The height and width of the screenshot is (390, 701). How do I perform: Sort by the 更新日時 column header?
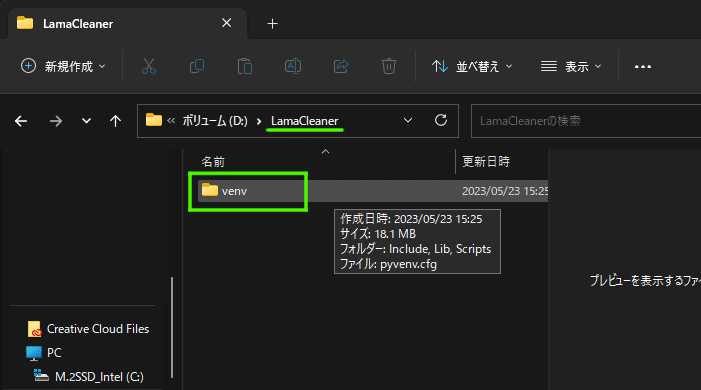click(486, 161)
